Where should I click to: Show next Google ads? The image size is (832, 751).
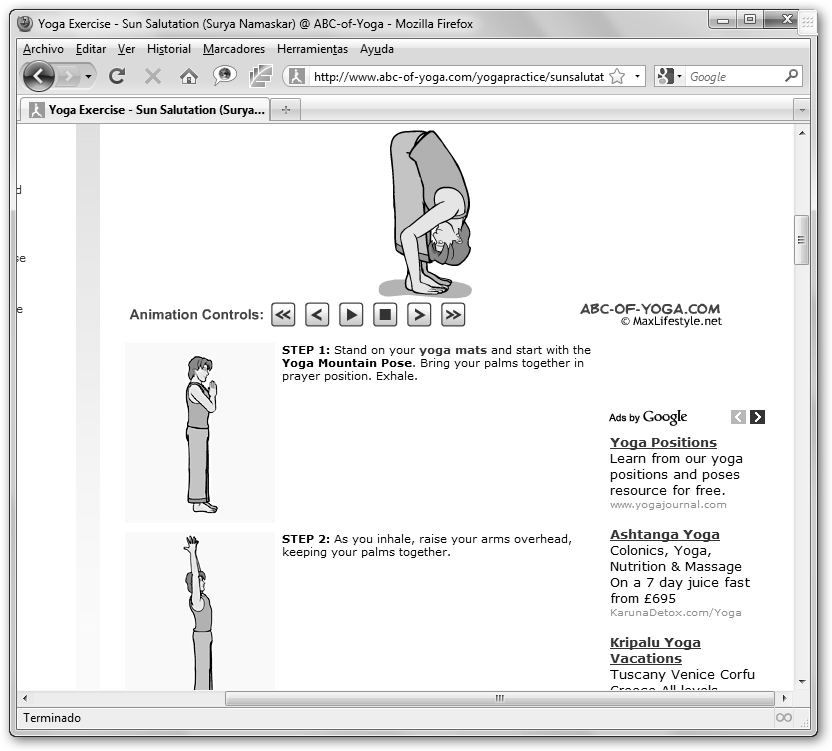point(757,417)
